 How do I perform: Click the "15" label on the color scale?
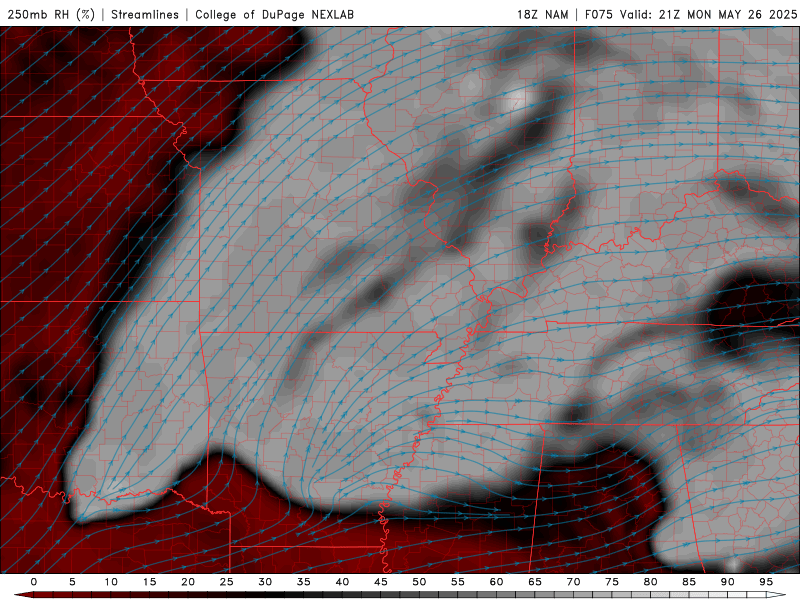tap(149, 582)
